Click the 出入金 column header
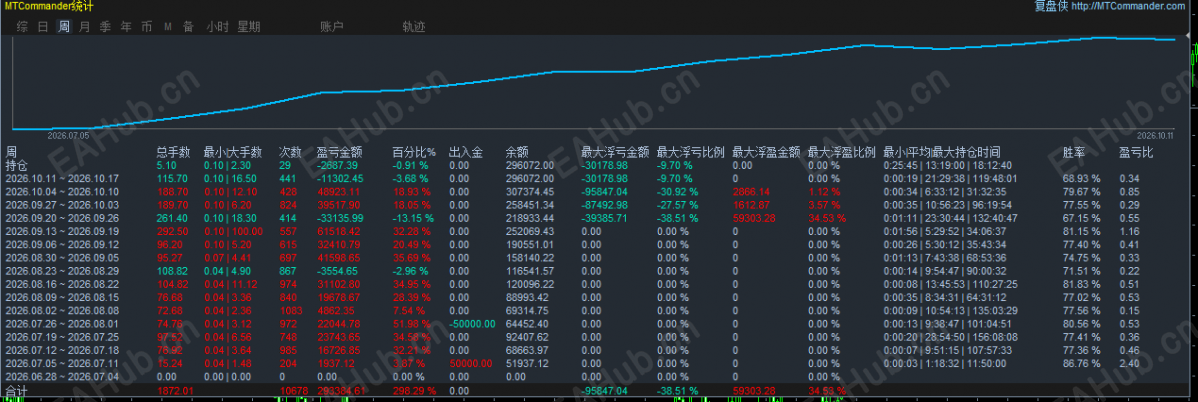 (x=466, y=152)
